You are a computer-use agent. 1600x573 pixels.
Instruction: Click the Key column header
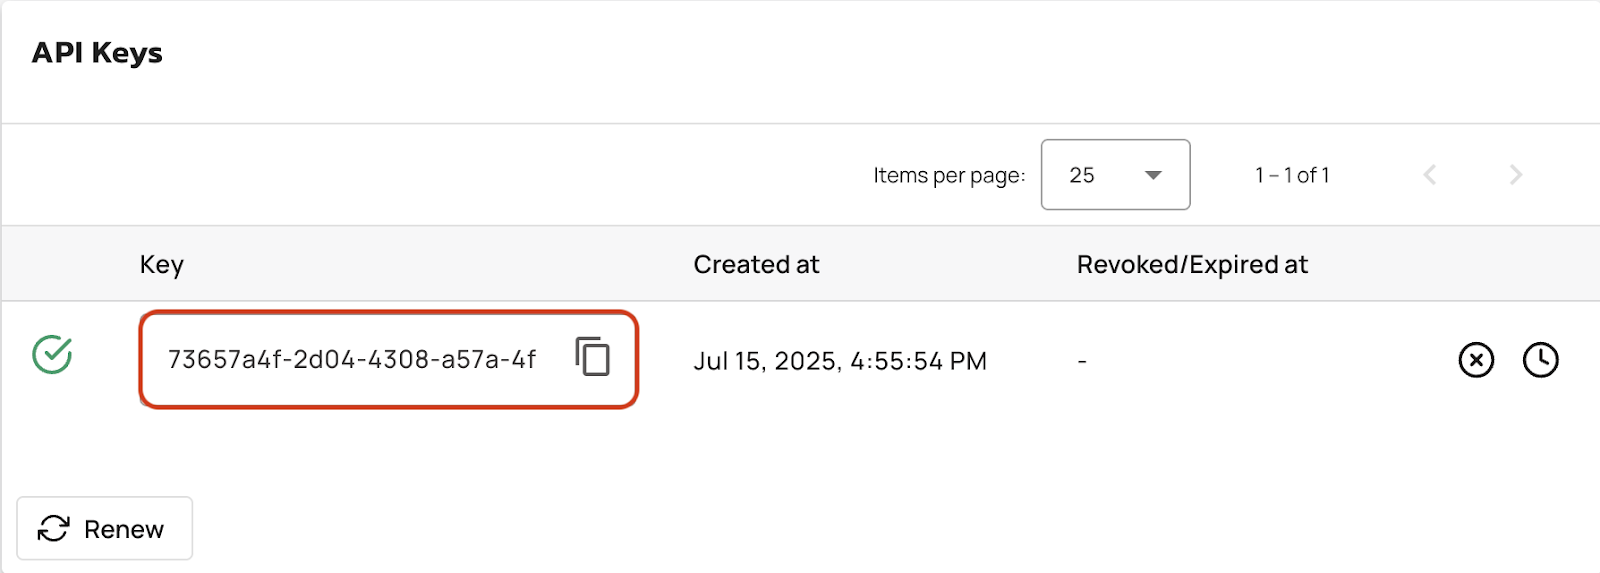click(x=162, y=264)
